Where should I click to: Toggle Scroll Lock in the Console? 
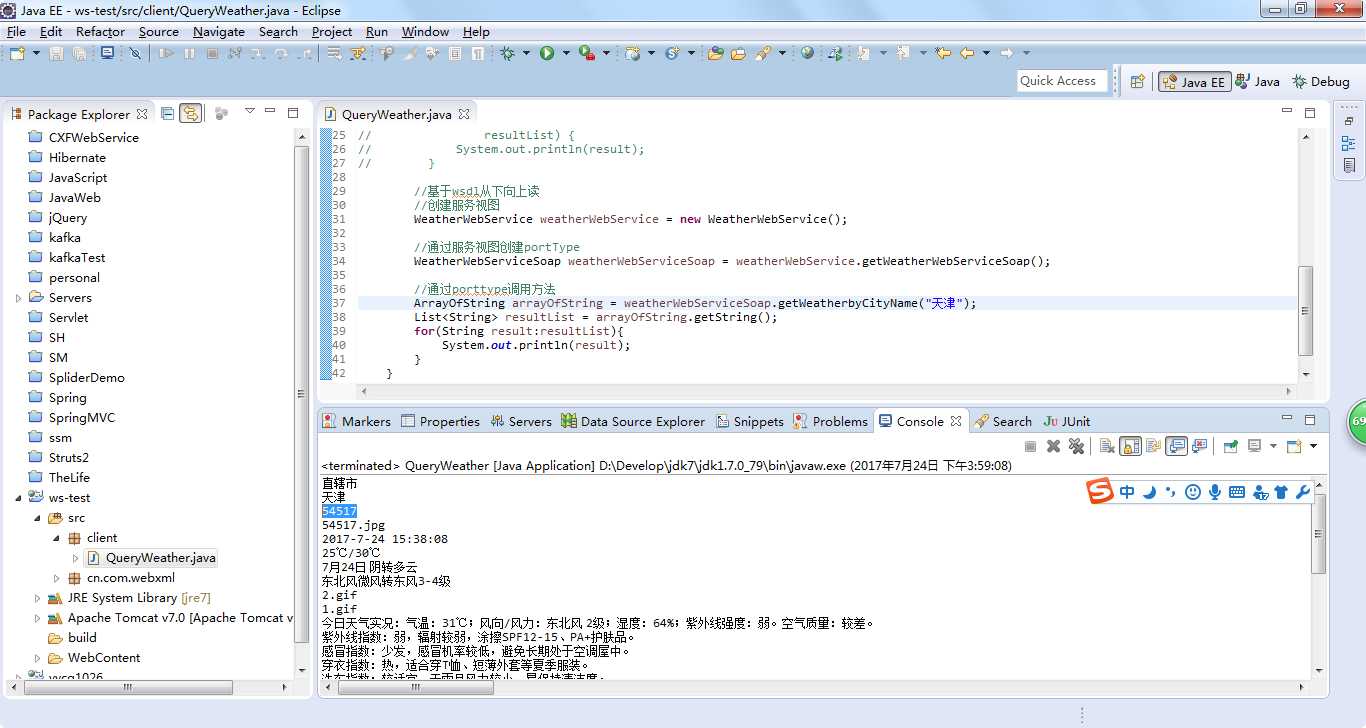[1130, 446]
